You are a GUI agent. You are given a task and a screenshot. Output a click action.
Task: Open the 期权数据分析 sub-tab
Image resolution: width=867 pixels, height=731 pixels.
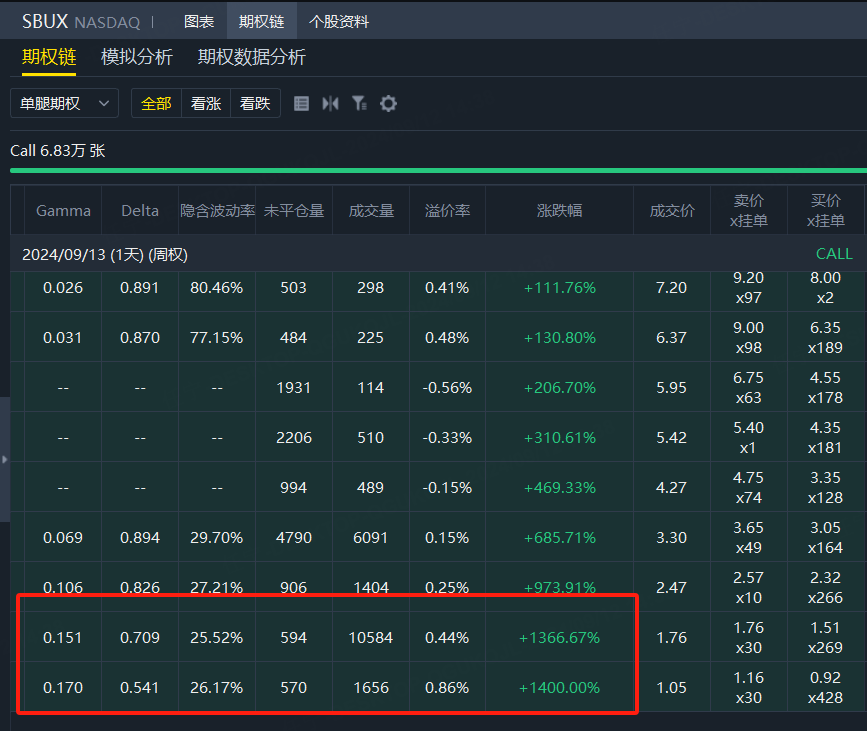pos(252,57)
